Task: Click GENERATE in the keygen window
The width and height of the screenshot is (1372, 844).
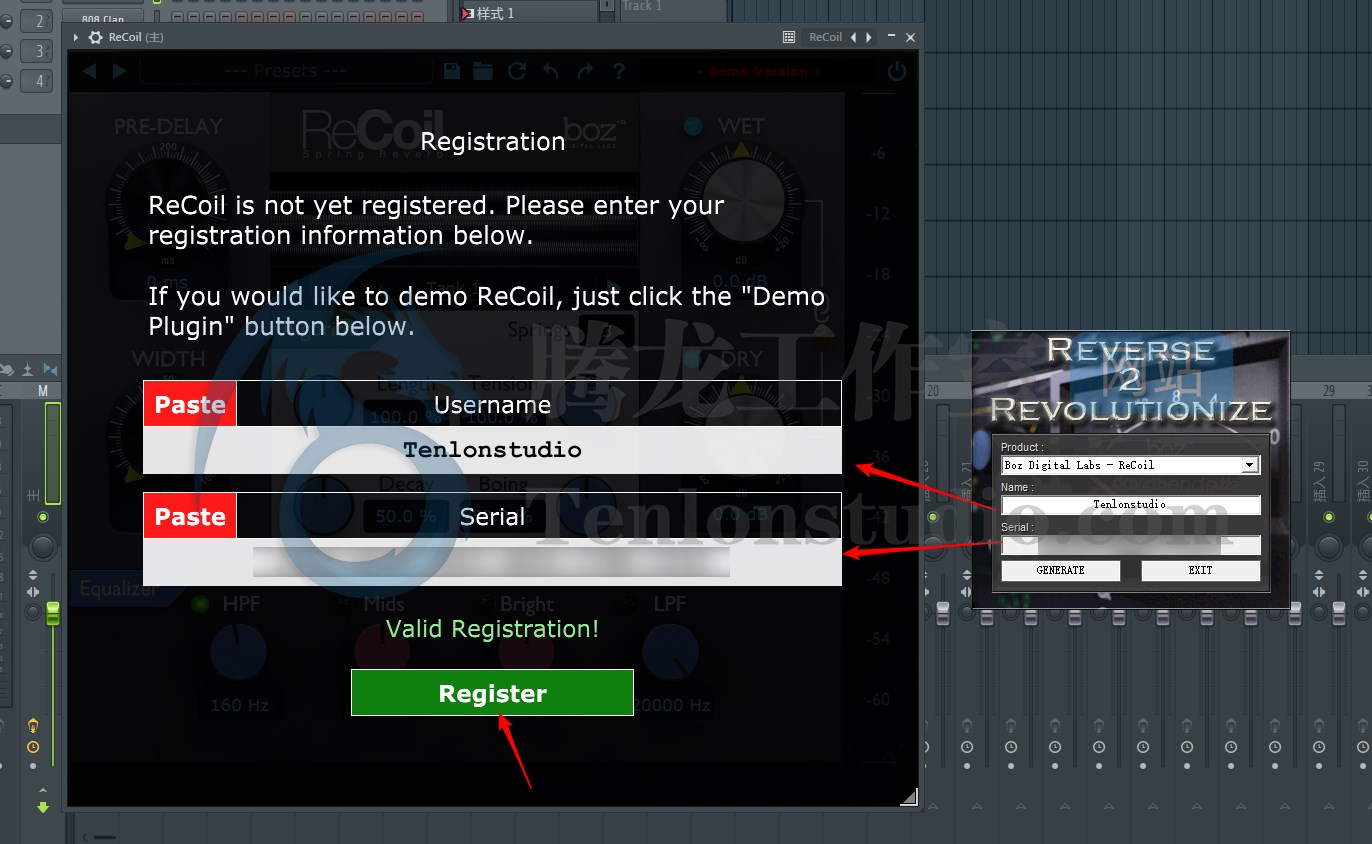Action: [1060, 570]
